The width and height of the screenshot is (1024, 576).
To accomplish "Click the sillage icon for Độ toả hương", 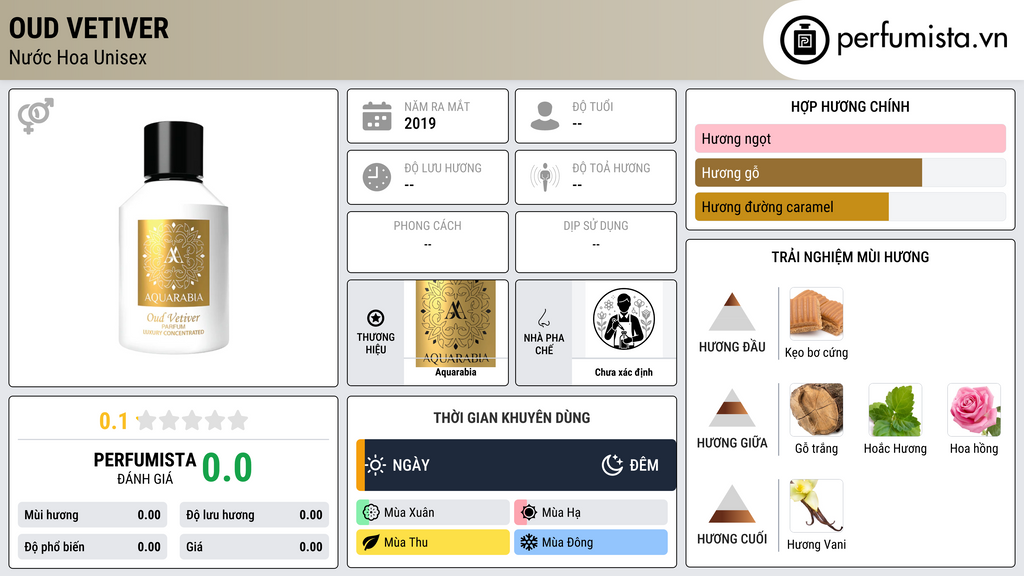I will (x=545, y=177).
